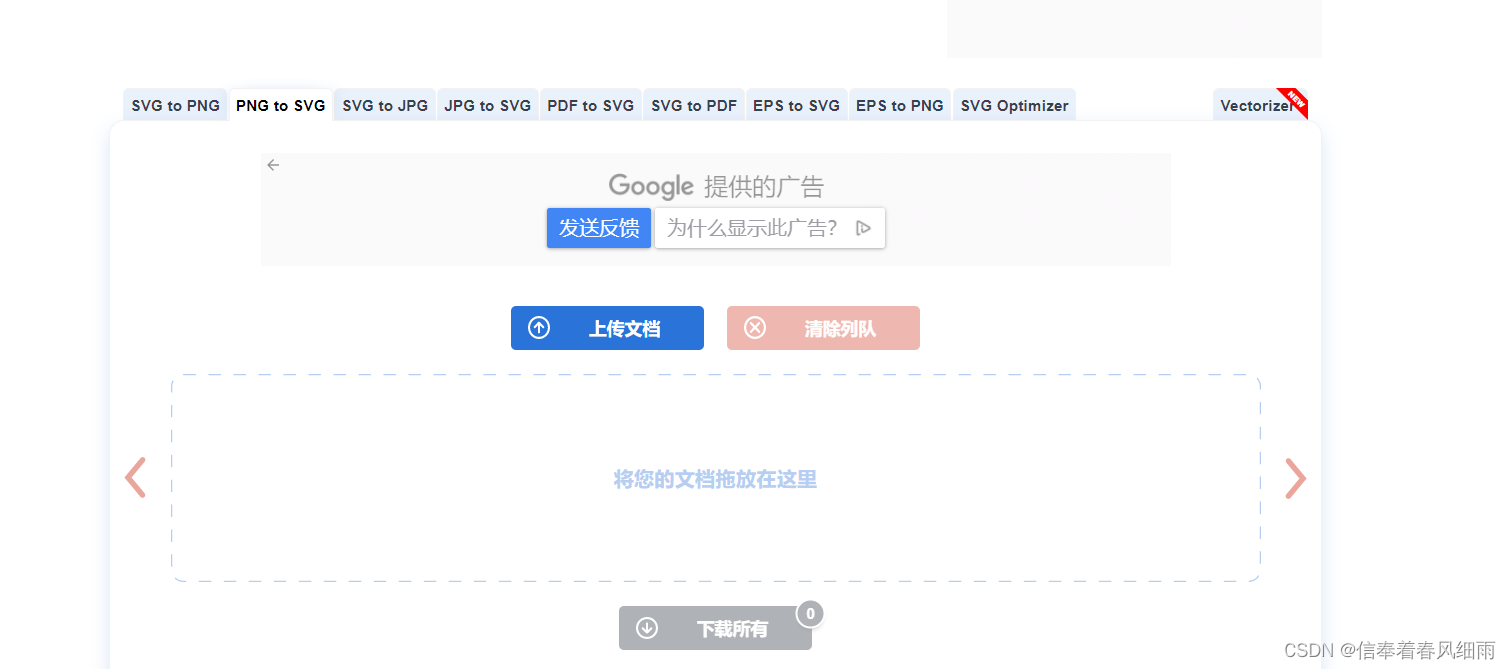Image resolution: width=1511 pixels, height=669 pixels.
Task: Click the 发送反馈 feedback button
Action: click(598, 228)
